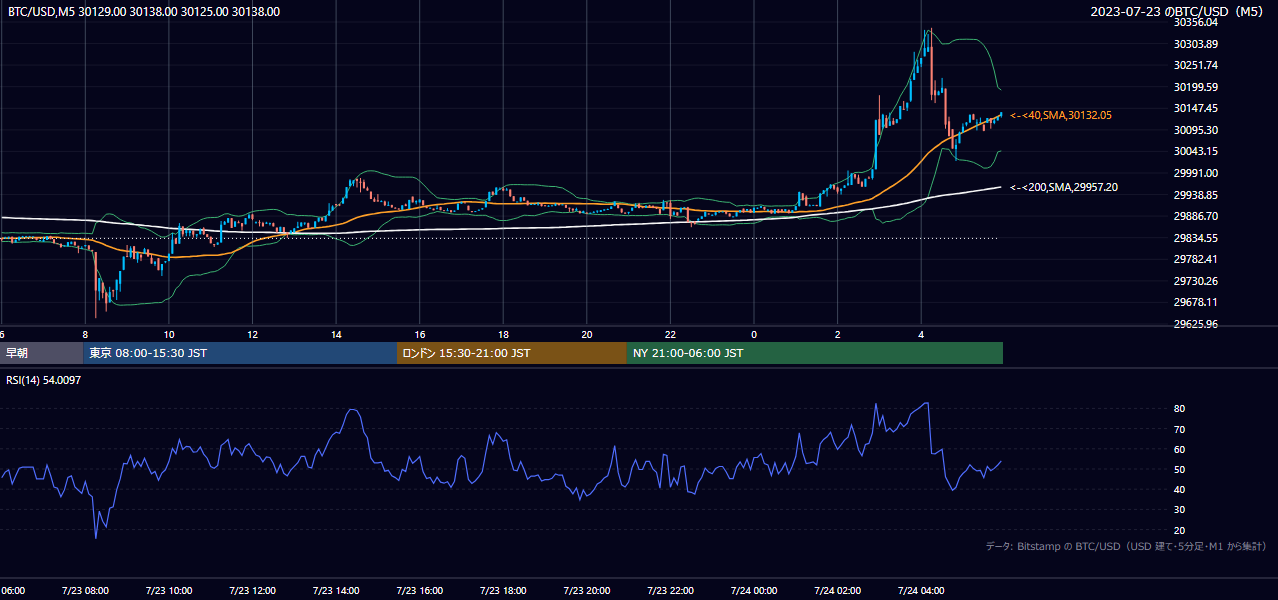Image resolution: width=1278 pixels, height=600 pixels.
Task: Click RSI scale level 80
Action: (x=1180, y=409)
